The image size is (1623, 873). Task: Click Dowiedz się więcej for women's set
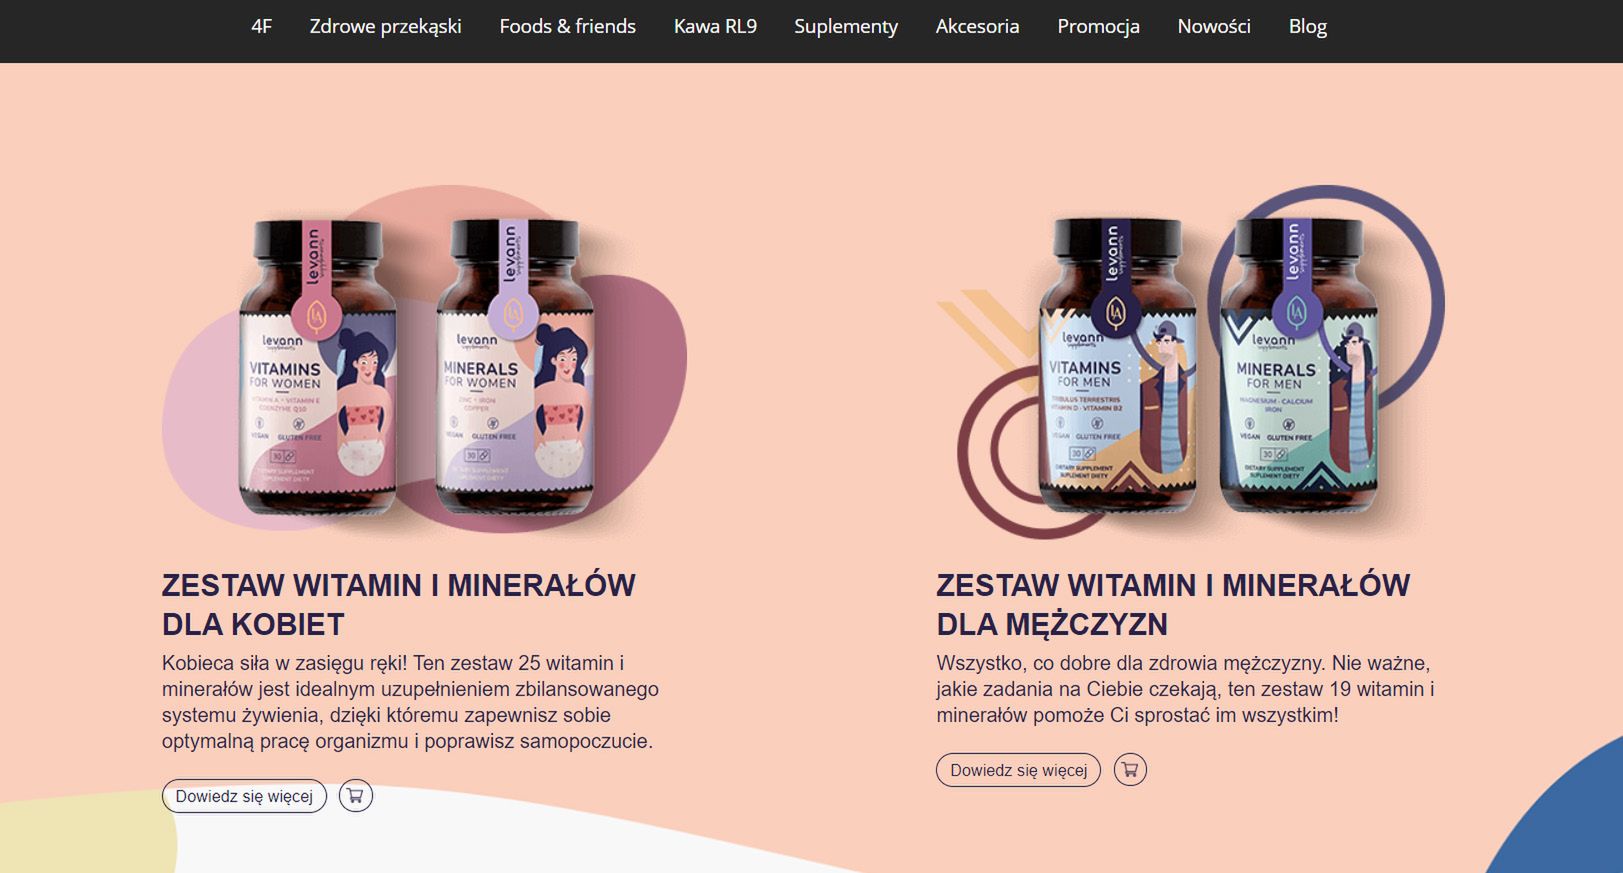pyautogui.click(x=244, y=796)
